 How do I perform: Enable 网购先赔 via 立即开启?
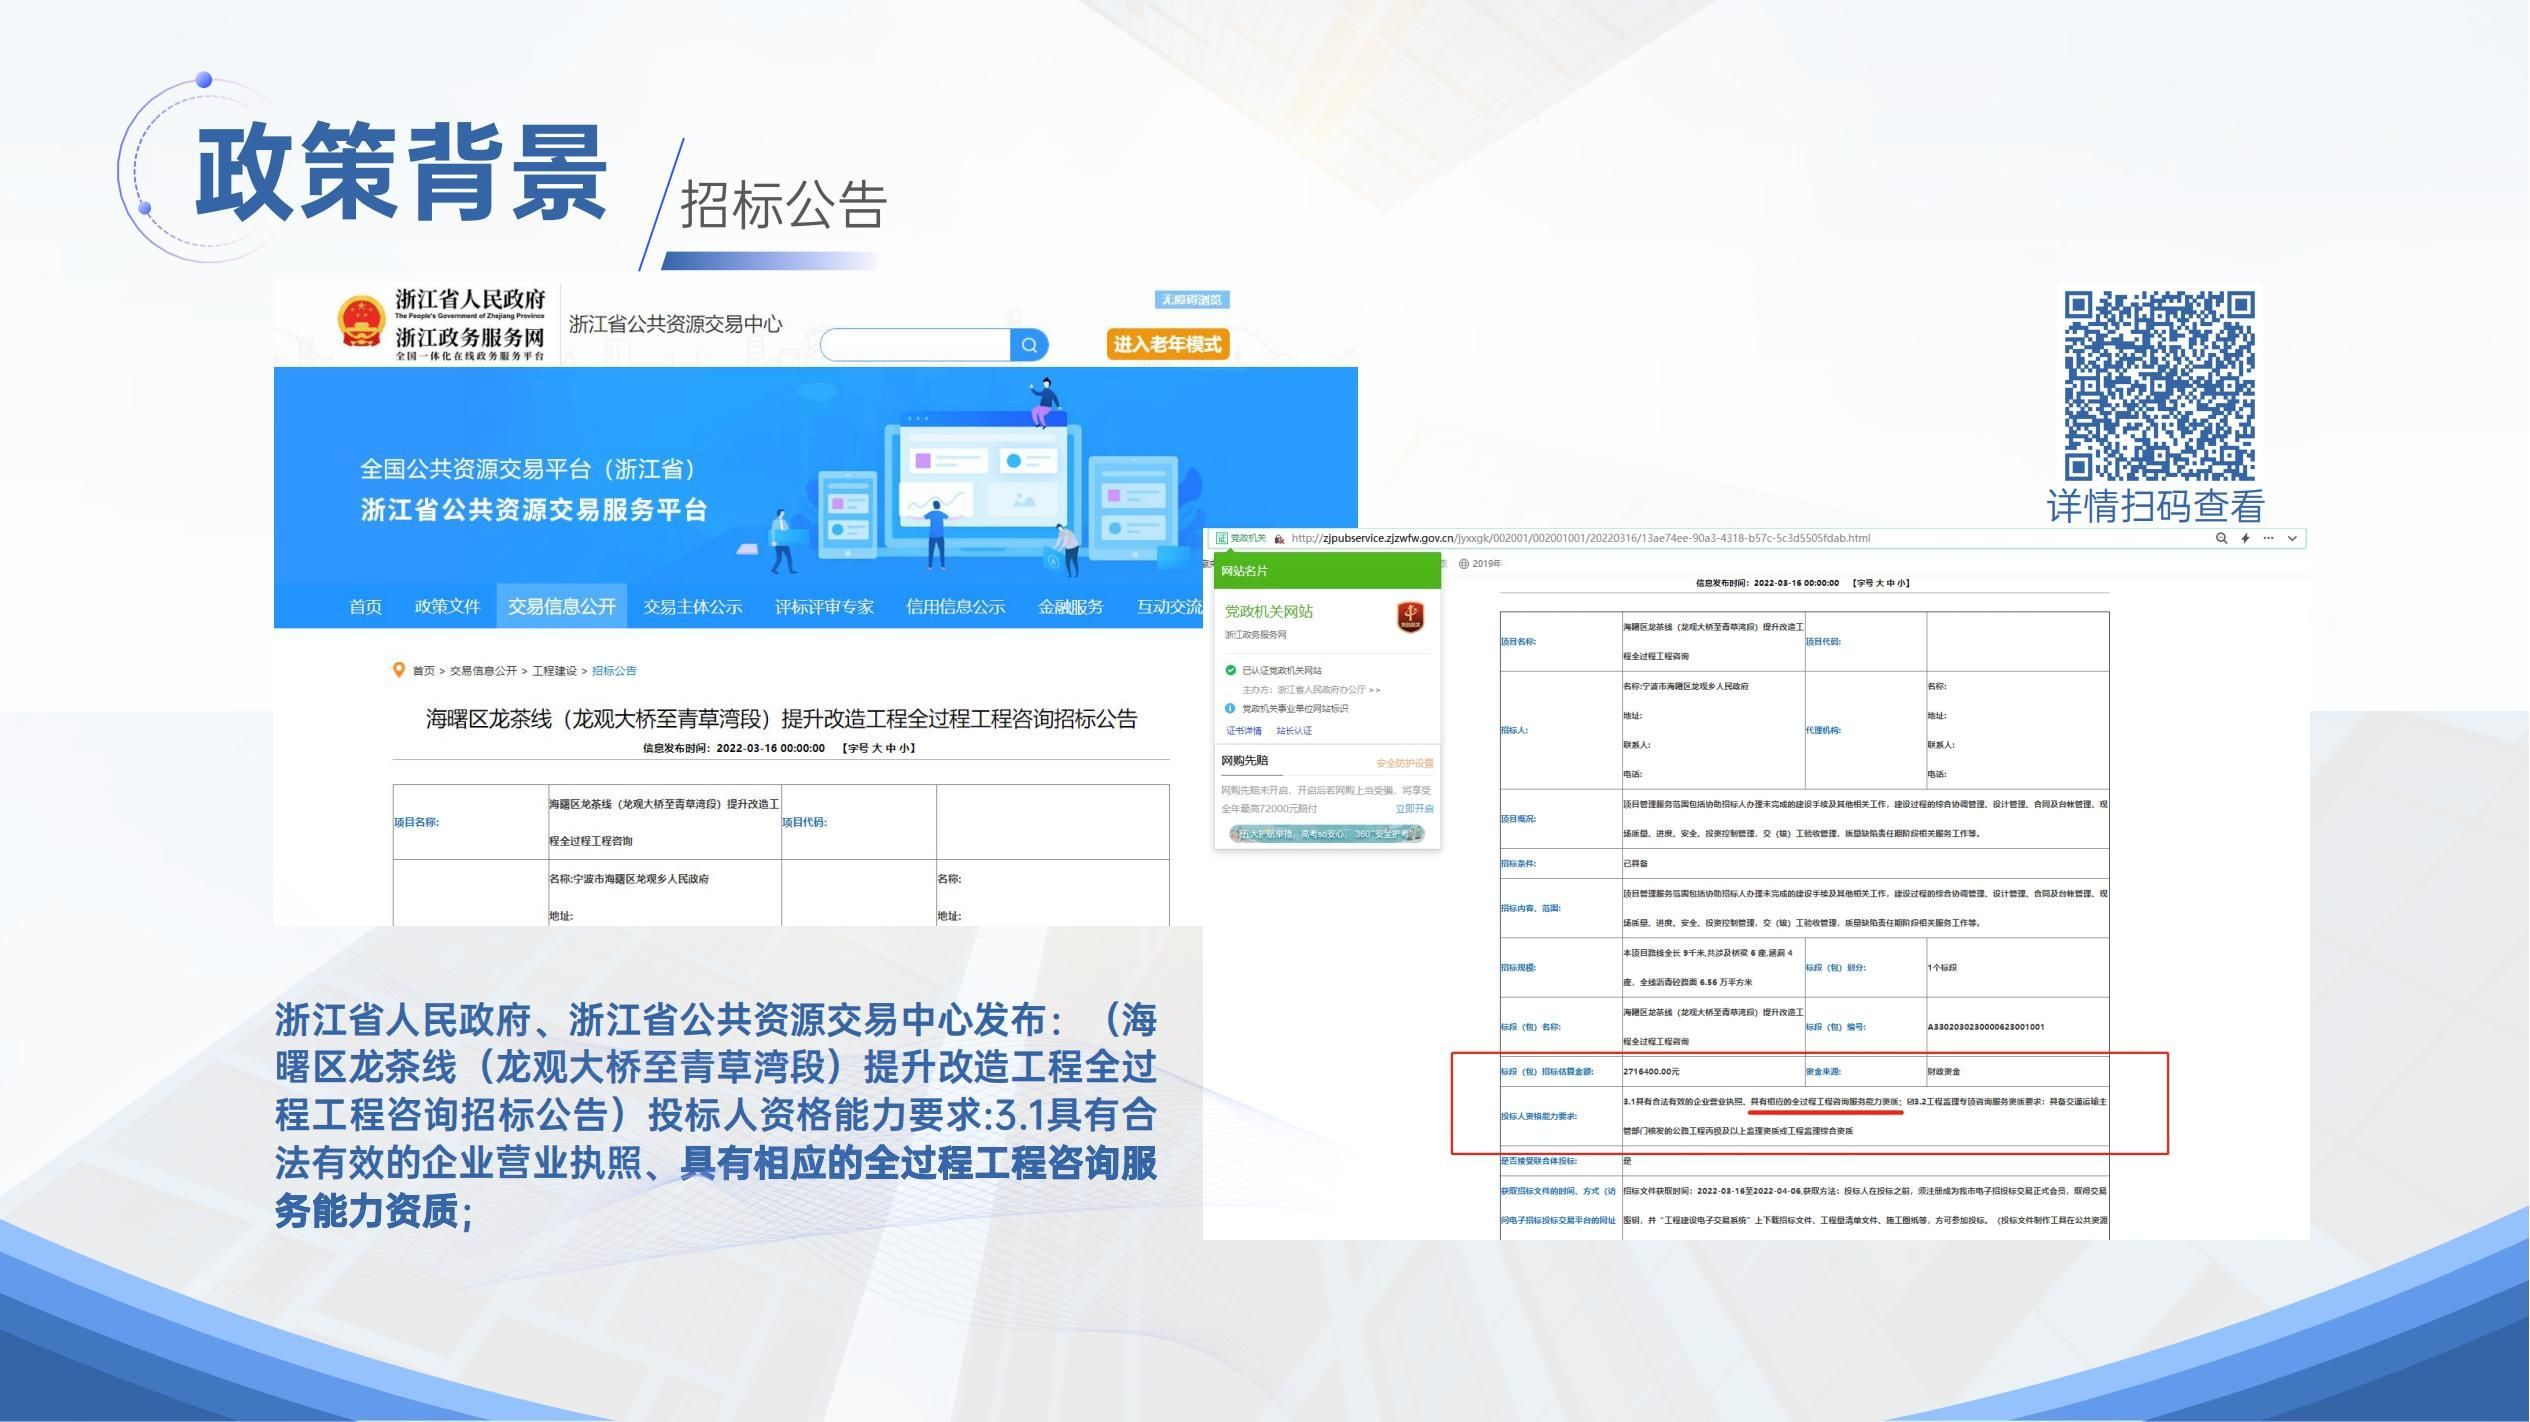pyautogui.click(x=1415, y=808)
